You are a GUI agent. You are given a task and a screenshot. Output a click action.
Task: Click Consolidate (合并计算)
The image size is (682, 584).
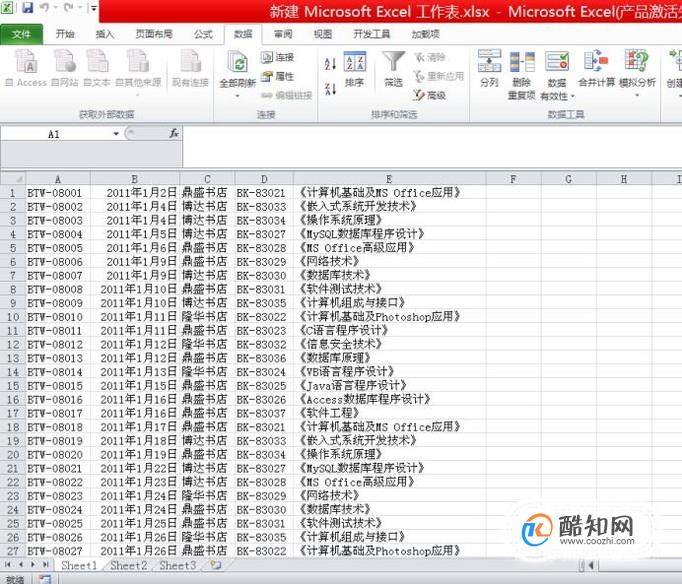[x=596, y=69]
